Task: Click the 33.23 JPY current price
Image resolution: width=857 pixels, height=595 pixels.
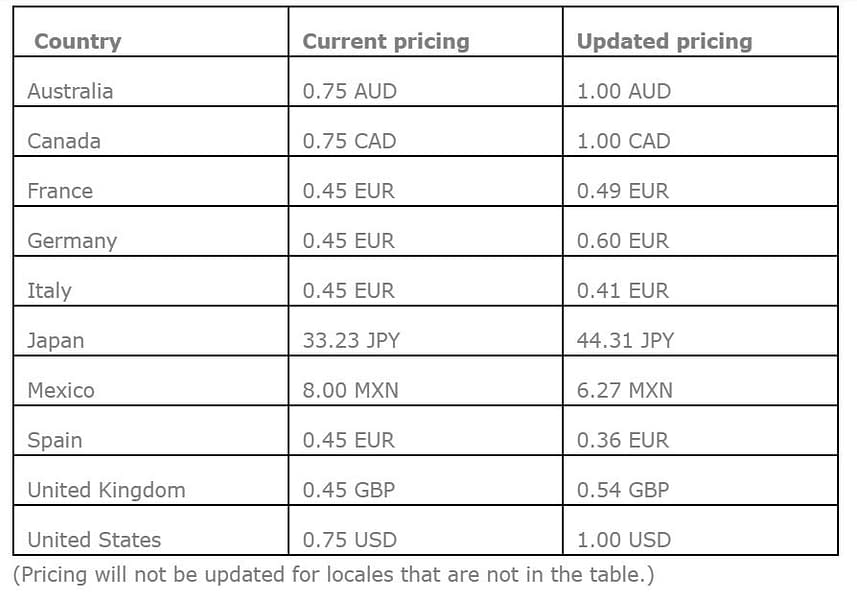Action: (x=351, y=341)
